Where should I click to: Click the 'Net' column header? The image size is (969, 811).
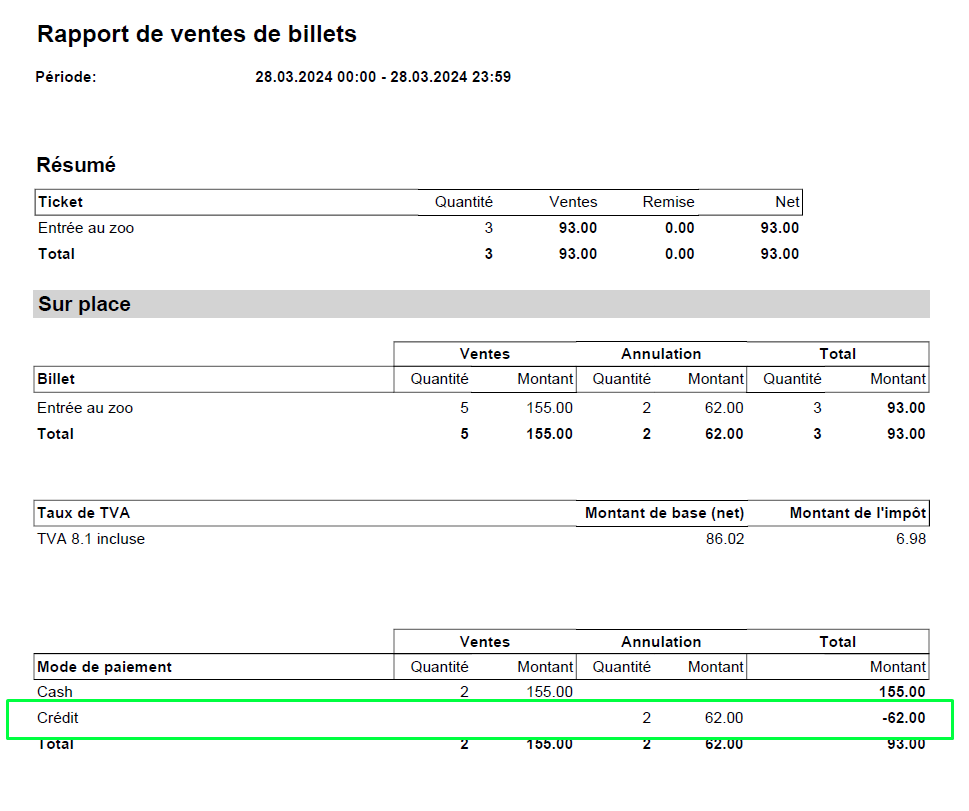(787, 202)
